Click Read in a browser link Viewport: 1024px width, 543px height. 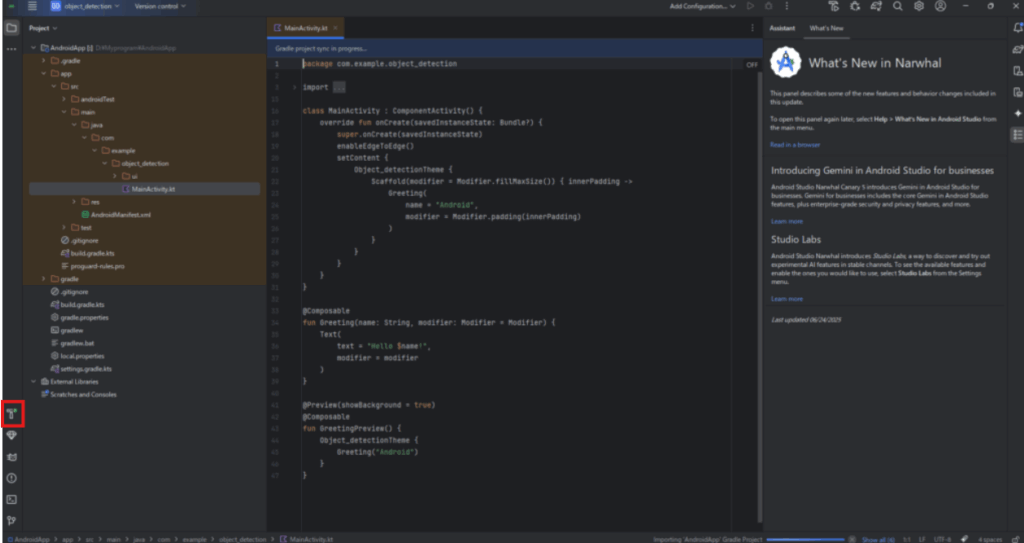(795, 144)
